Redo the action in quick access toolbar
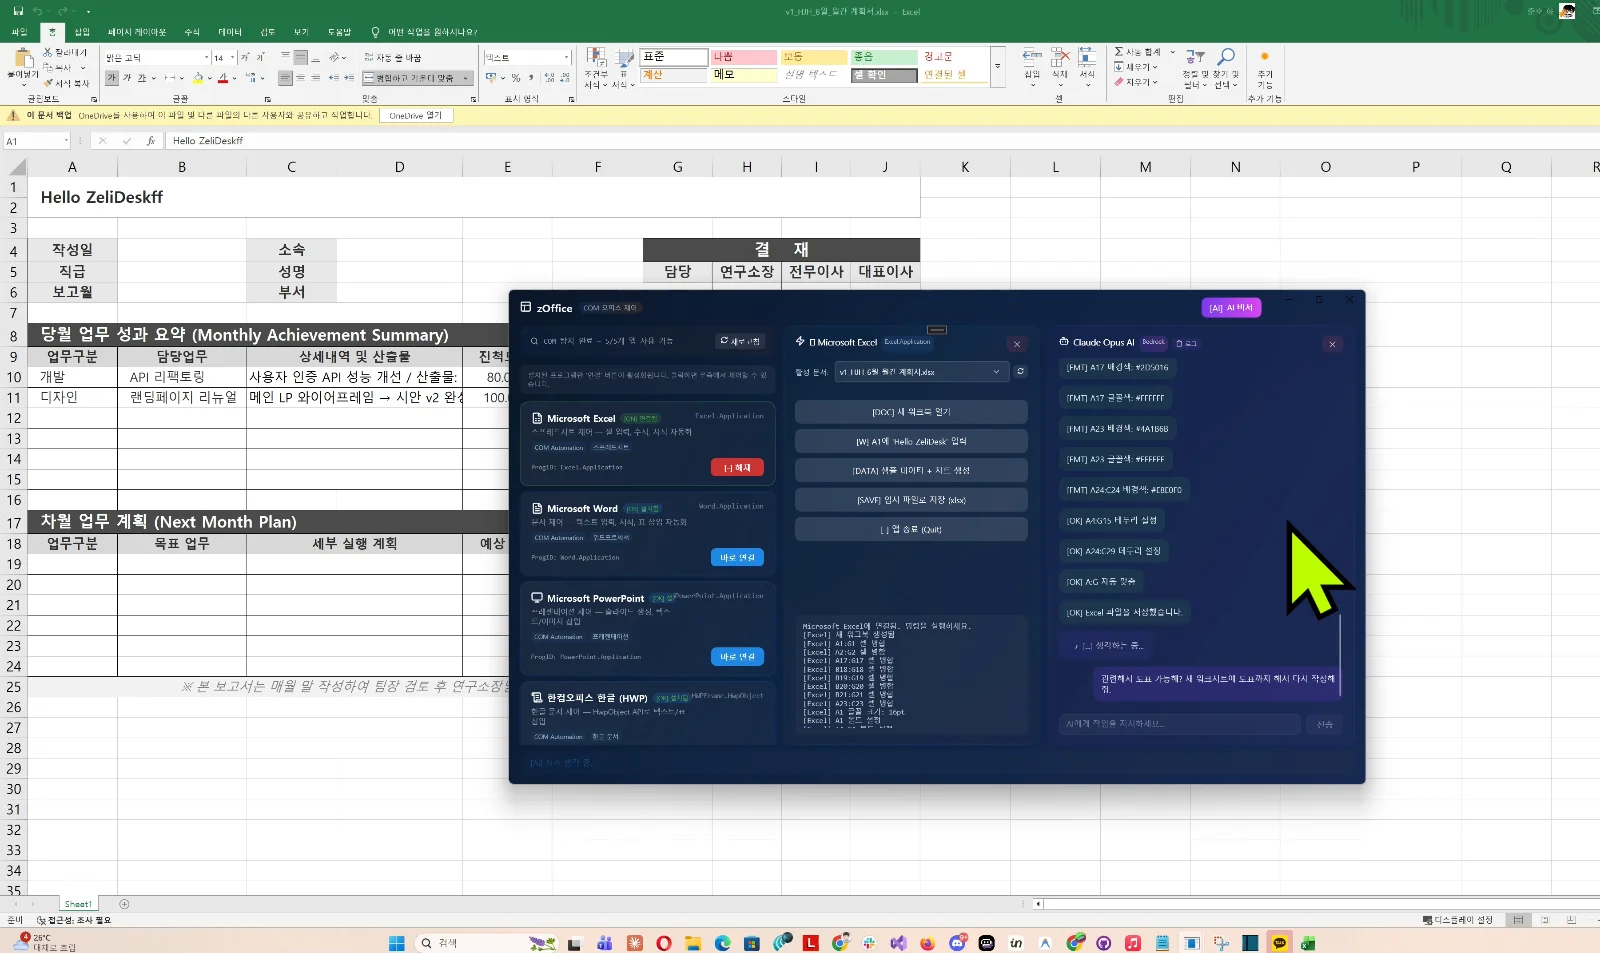This screenshot has height=953, width=1600. click(62, 11)
